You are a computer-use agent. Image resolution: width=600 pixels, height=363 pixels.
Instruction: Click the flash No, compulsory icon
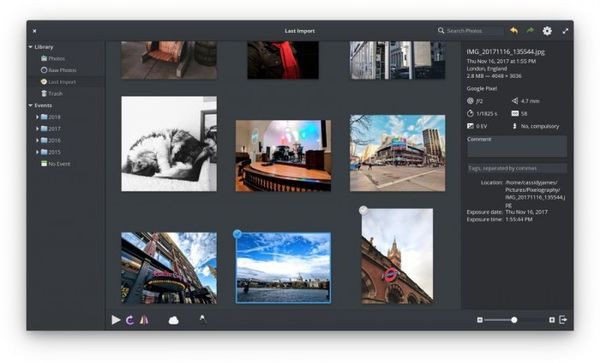coord(515,126)
